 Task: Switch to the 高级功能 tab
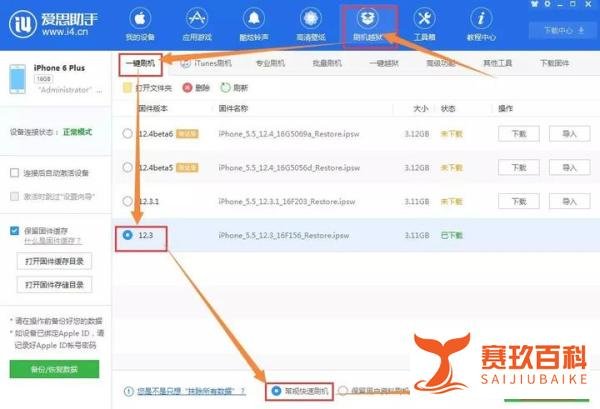[441, 63]
